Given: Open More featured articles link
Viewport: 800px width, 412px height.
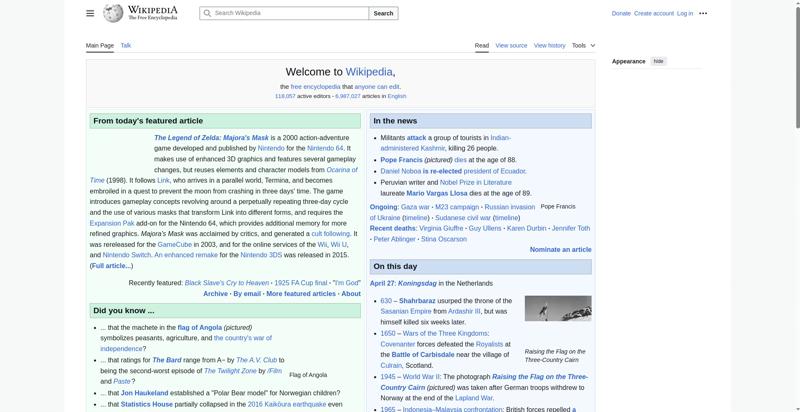Looking at the screenshot, I should (301, 294).
